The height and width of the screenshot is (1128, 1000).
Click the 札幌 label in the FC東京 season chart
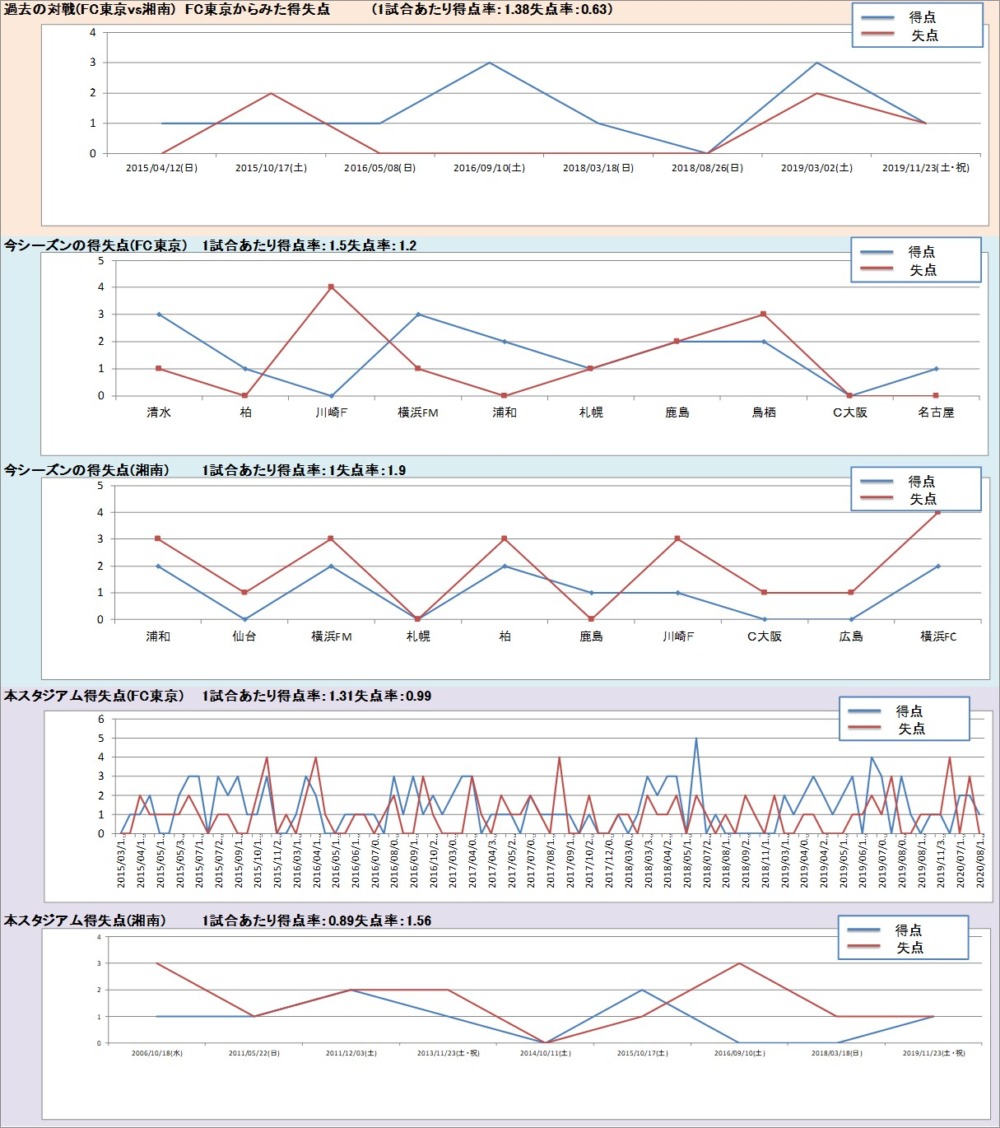click(x=591, y=412)
